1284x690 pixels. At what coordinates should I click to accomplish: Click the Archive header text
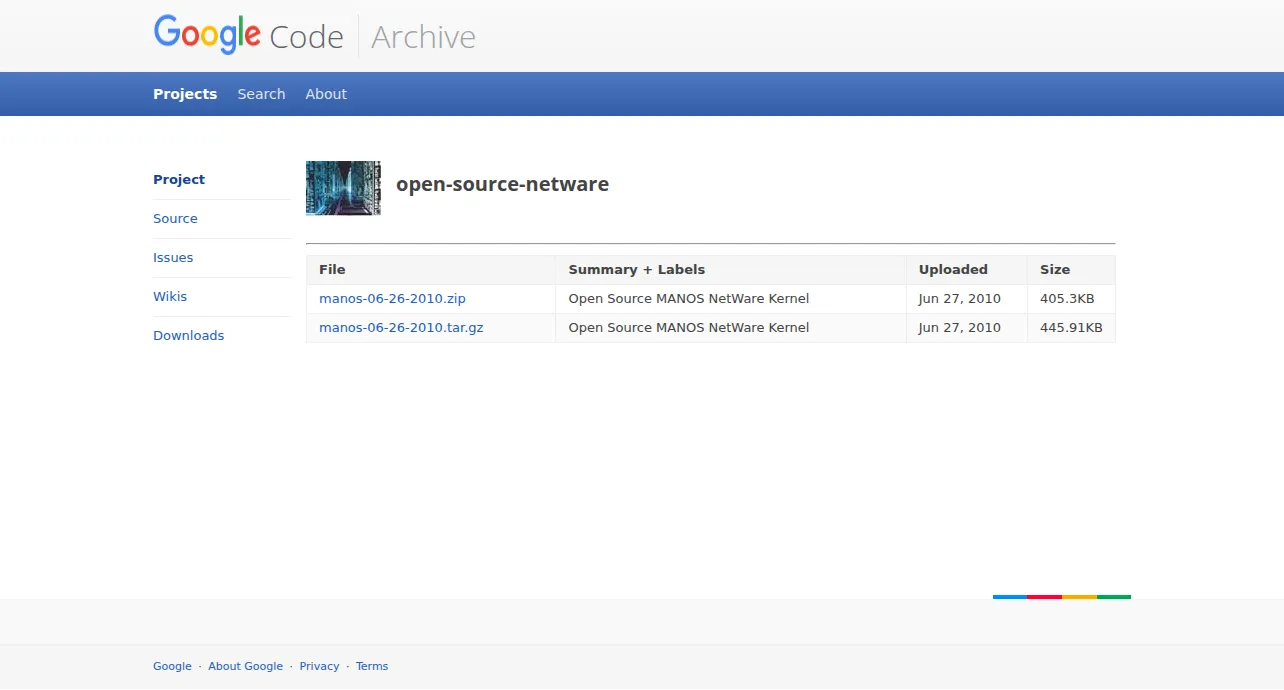[423, 37]
